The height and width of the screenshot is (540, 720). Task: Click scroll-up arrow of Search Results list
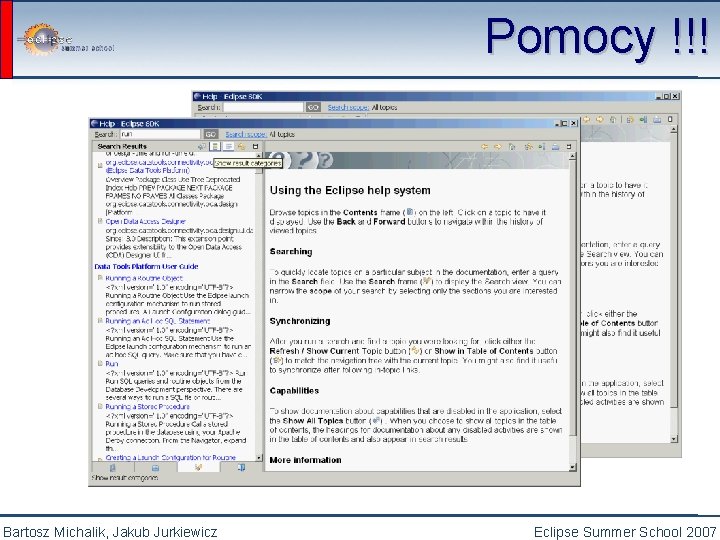click(x=259, y=156)
